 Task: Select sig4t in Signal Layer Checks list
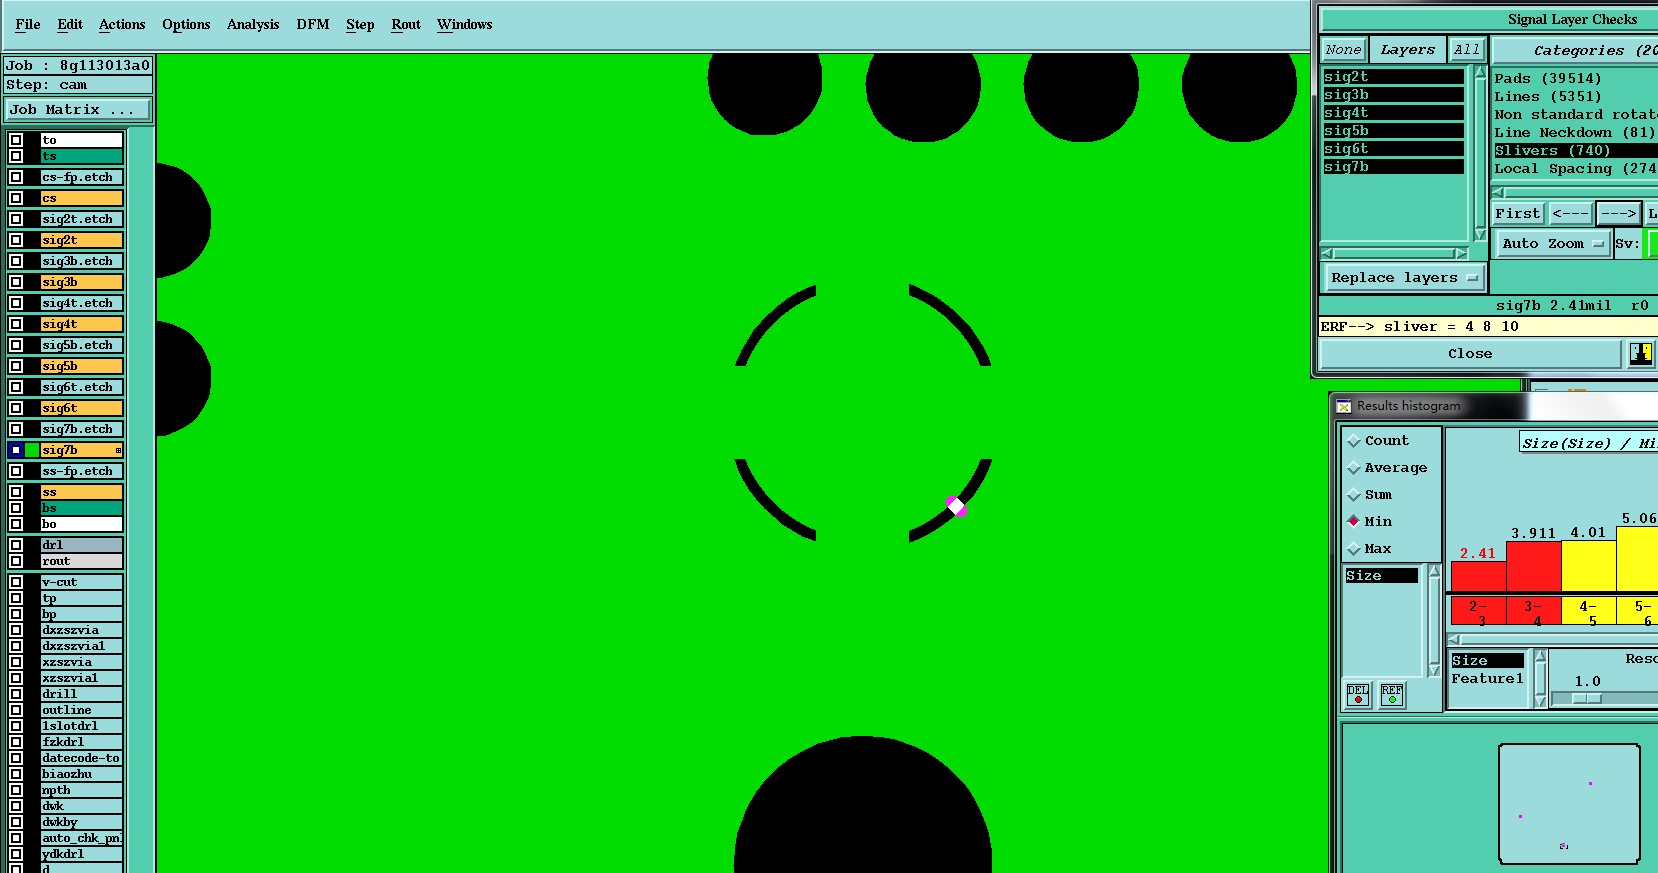coord(1393,112)
